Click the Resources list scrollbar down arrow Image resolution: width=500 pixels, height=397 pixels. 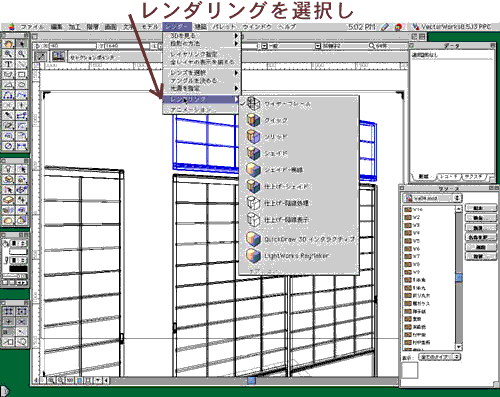459,347
